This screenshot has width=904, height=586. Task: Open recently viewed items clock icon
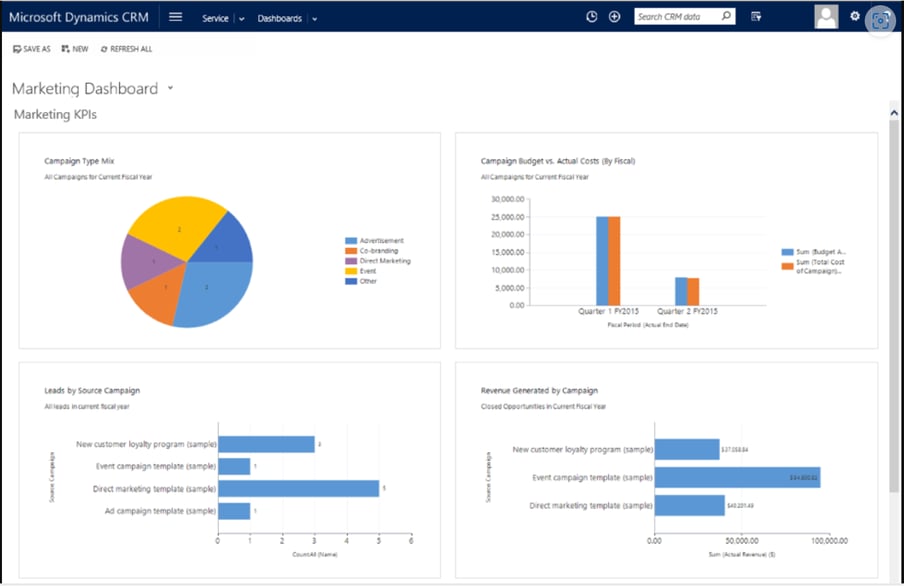pos(592,17)
